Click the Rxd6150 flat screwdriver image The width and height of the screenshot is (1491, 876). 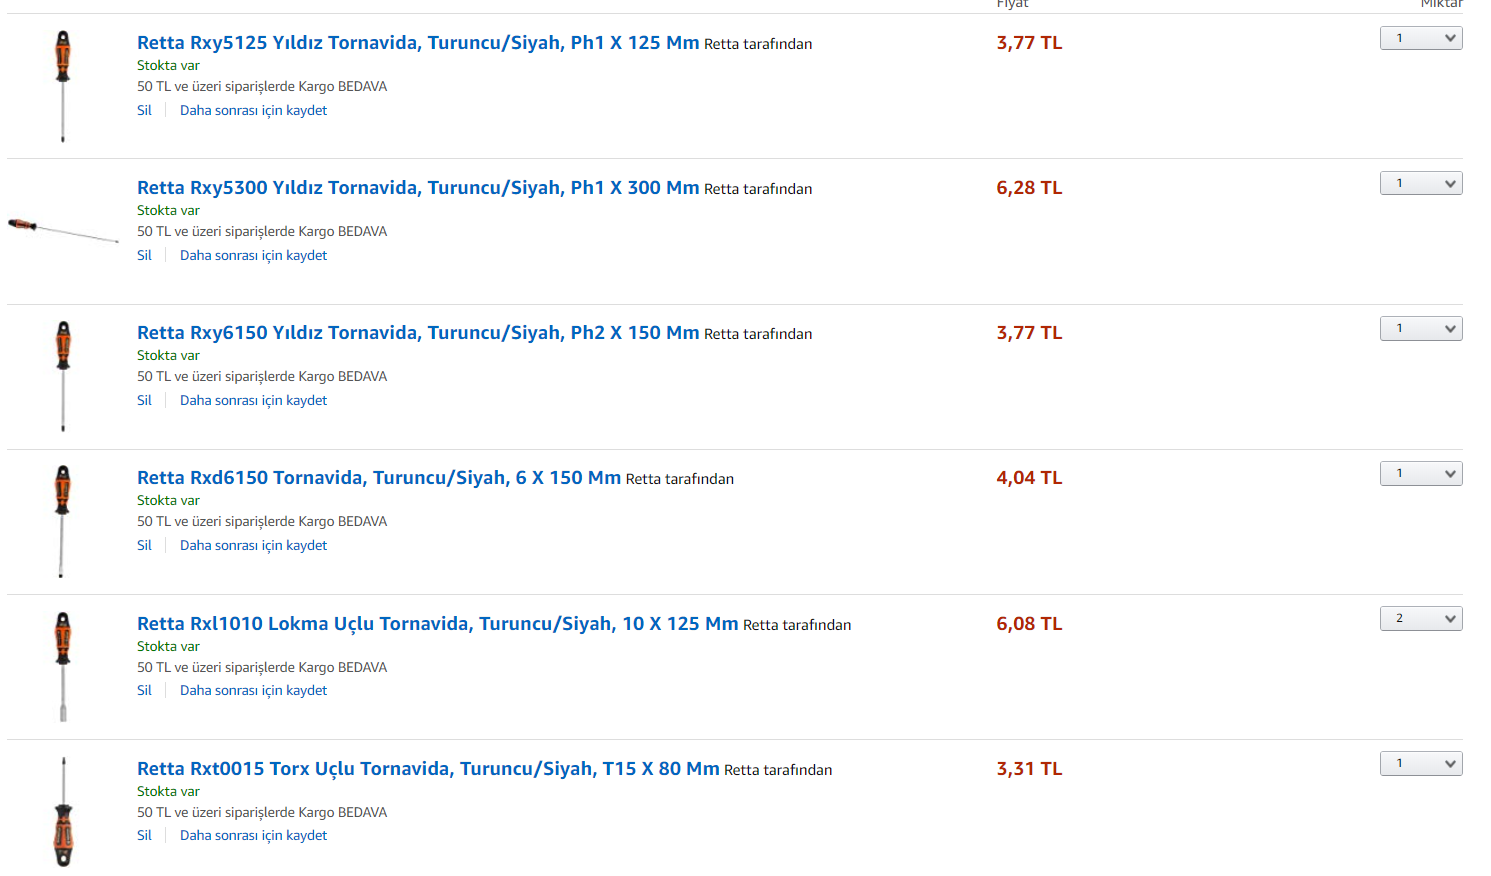62,521
